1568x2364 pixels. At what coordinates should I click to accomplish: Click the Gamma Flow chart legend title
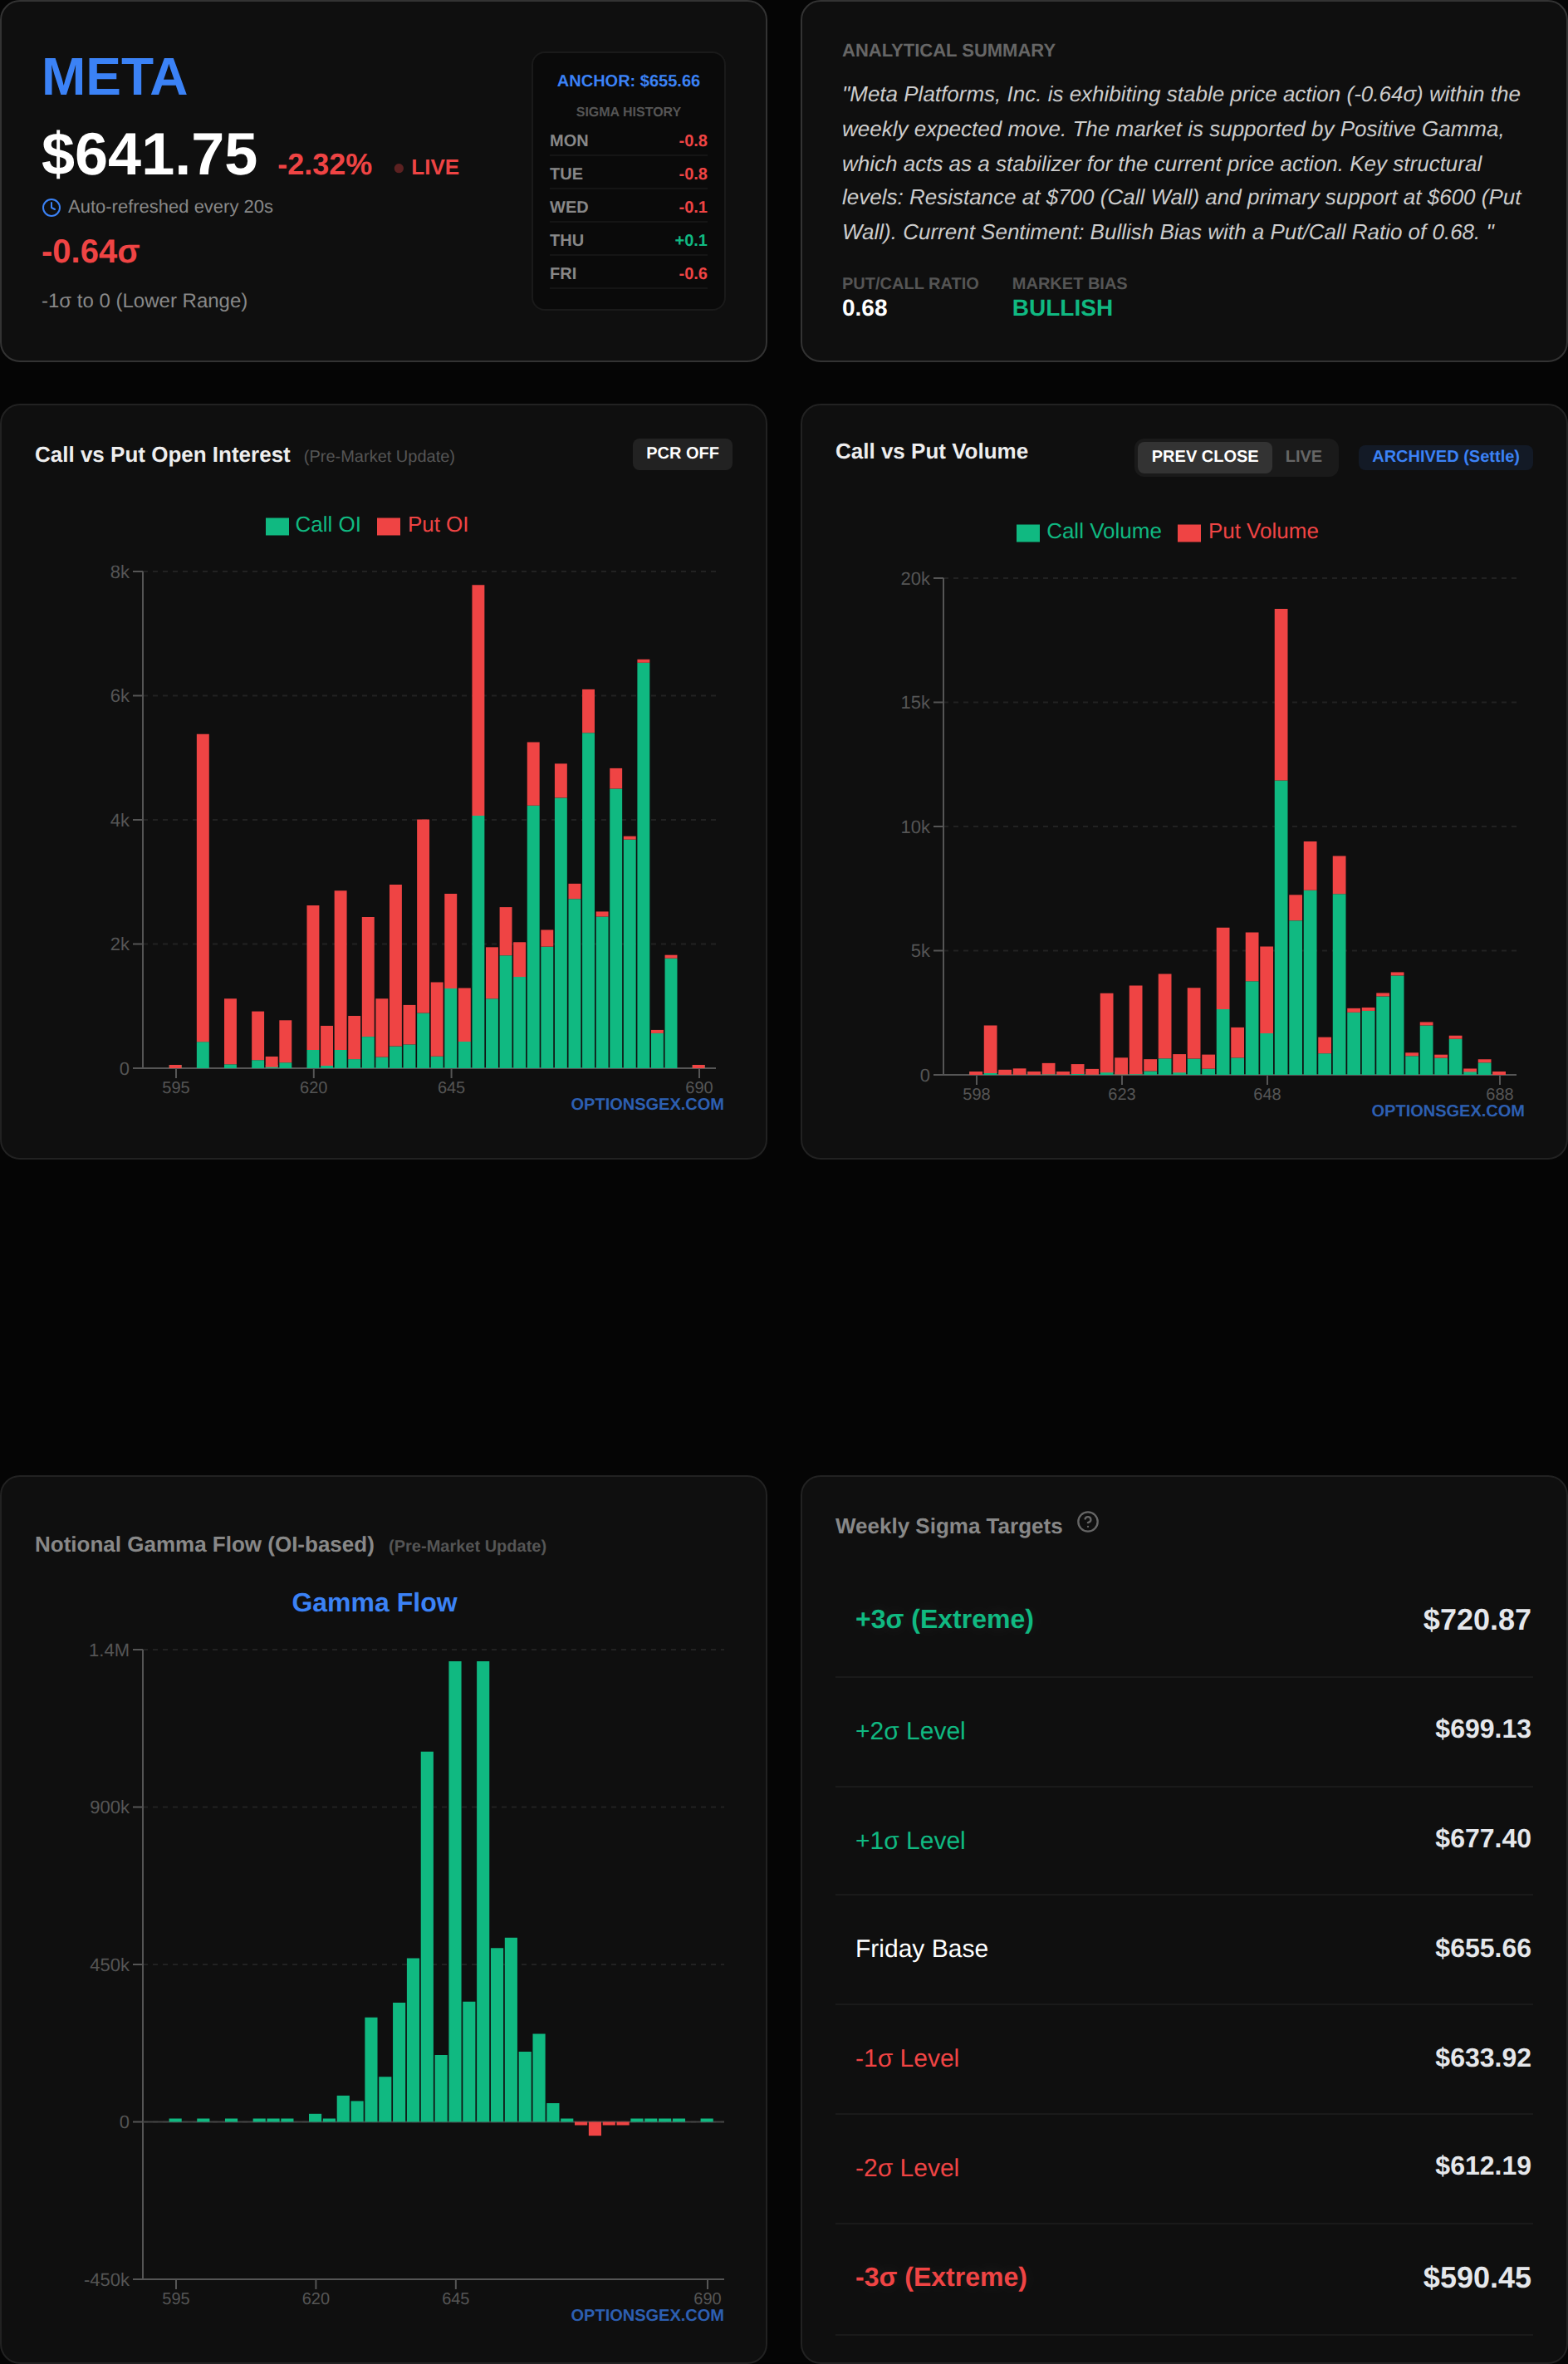coord(374,1602)
